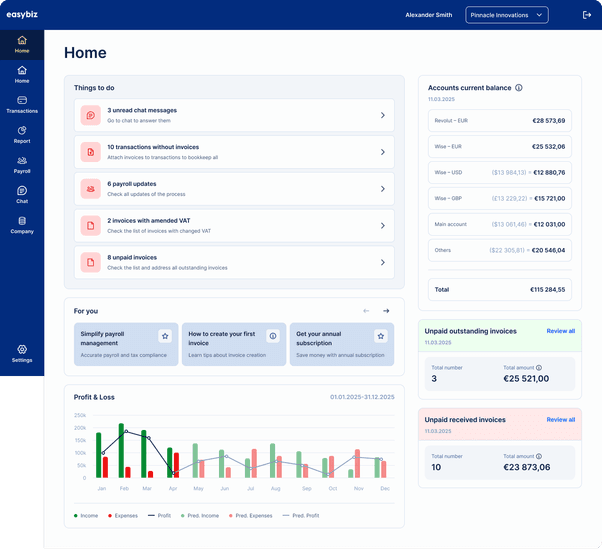
Task: Open Simplify payroll management card
Action: click(x=126, y=344)
